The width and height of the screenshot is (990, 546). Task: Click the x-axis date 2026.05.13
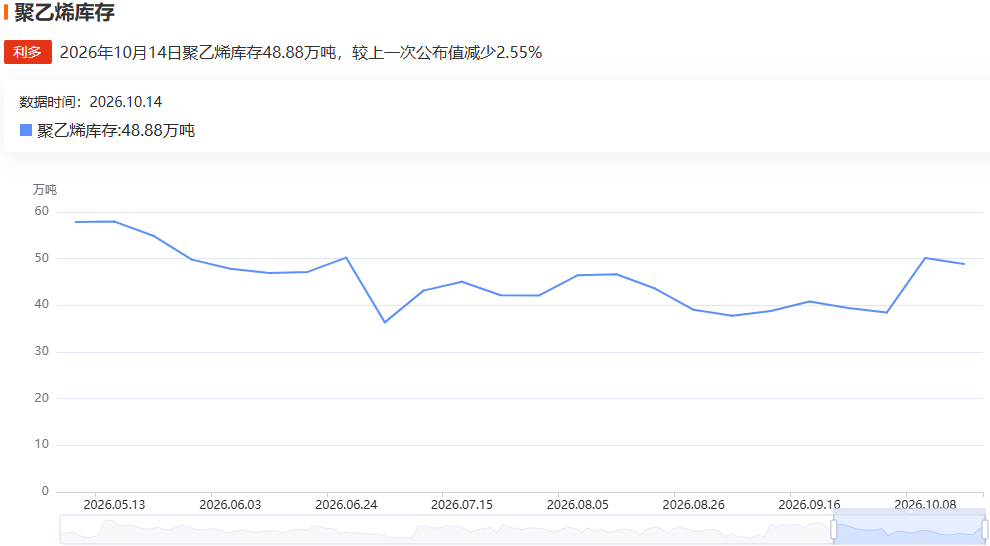pyautogui.click(x=114, y=505)
